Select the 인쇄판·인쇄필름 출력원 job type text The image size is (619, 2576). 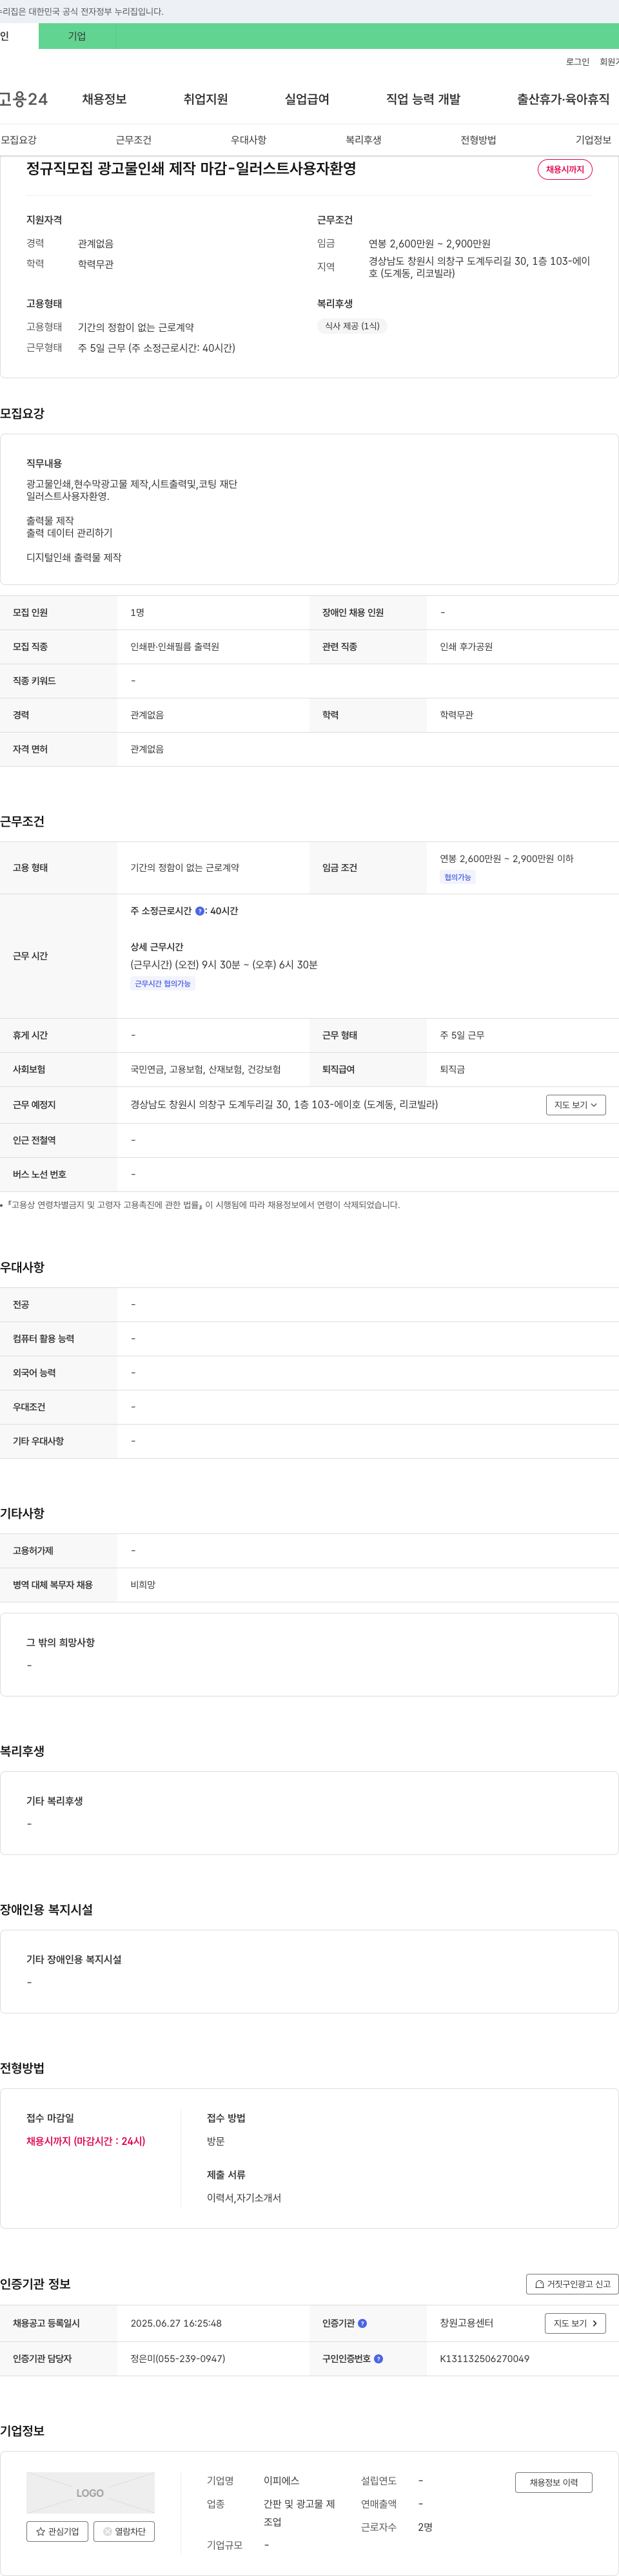(175, 647)
